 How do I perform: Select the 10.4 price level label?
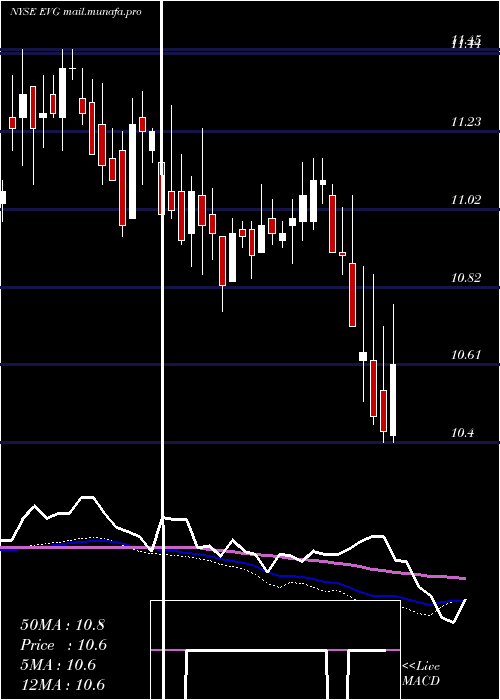[x=463, y=433]
